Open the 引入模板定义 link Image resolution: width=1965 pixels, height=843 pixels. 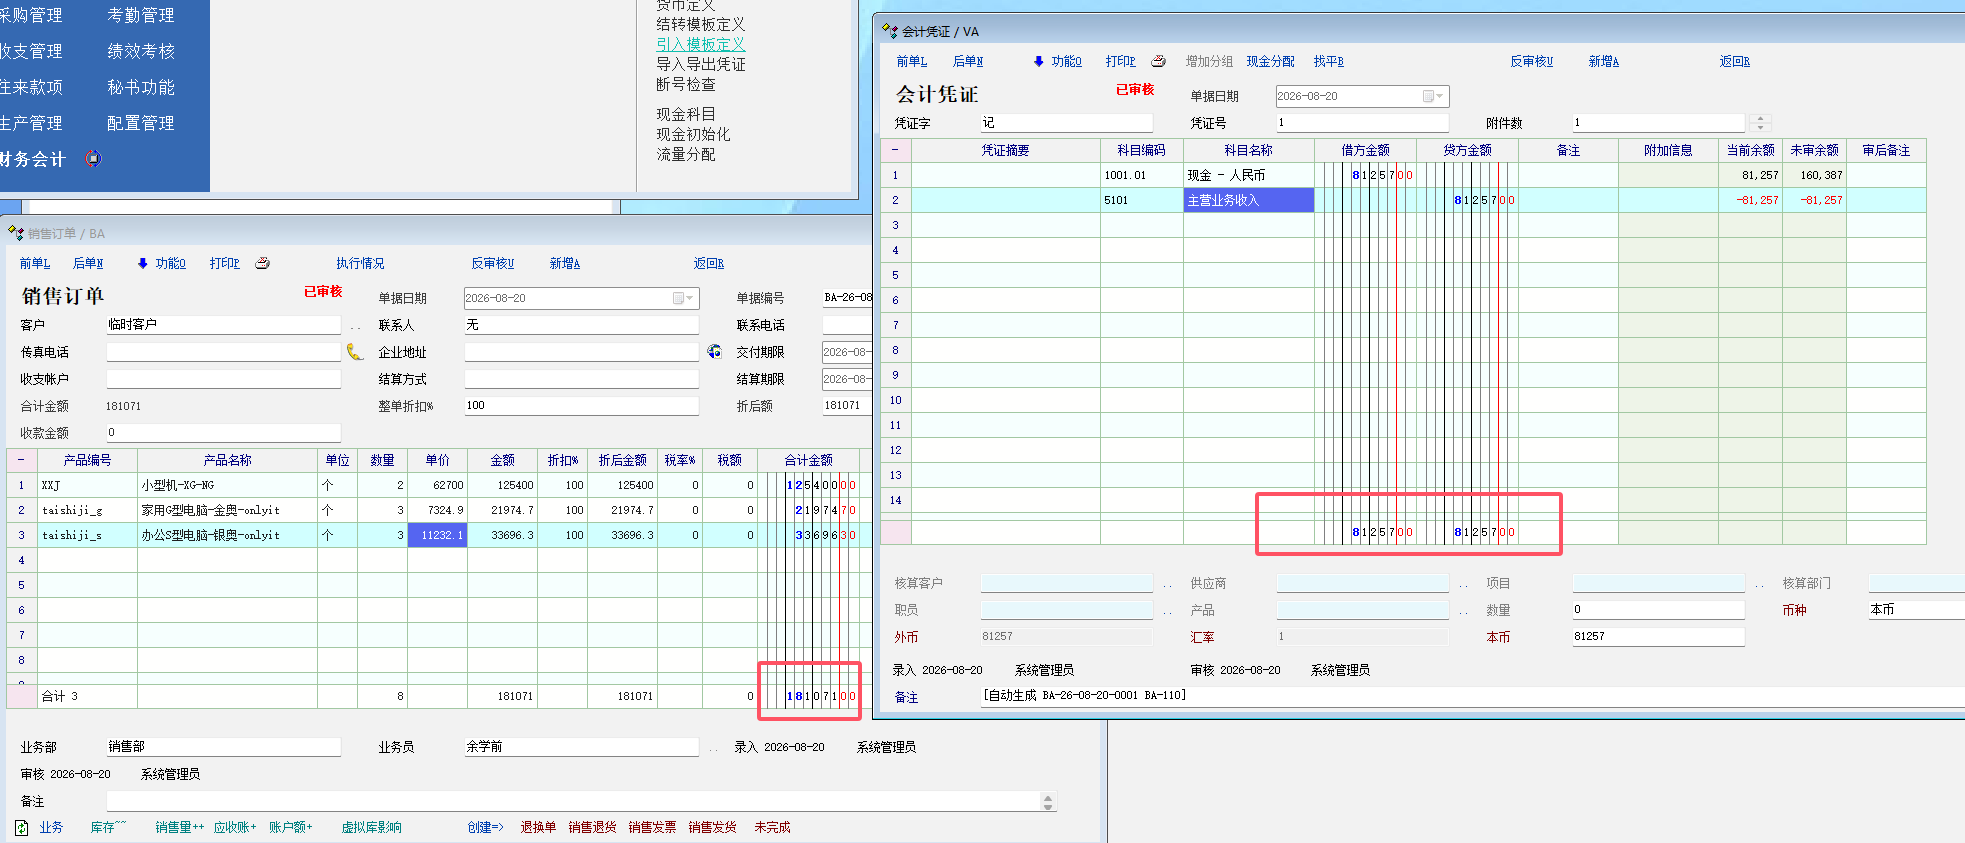700,44
